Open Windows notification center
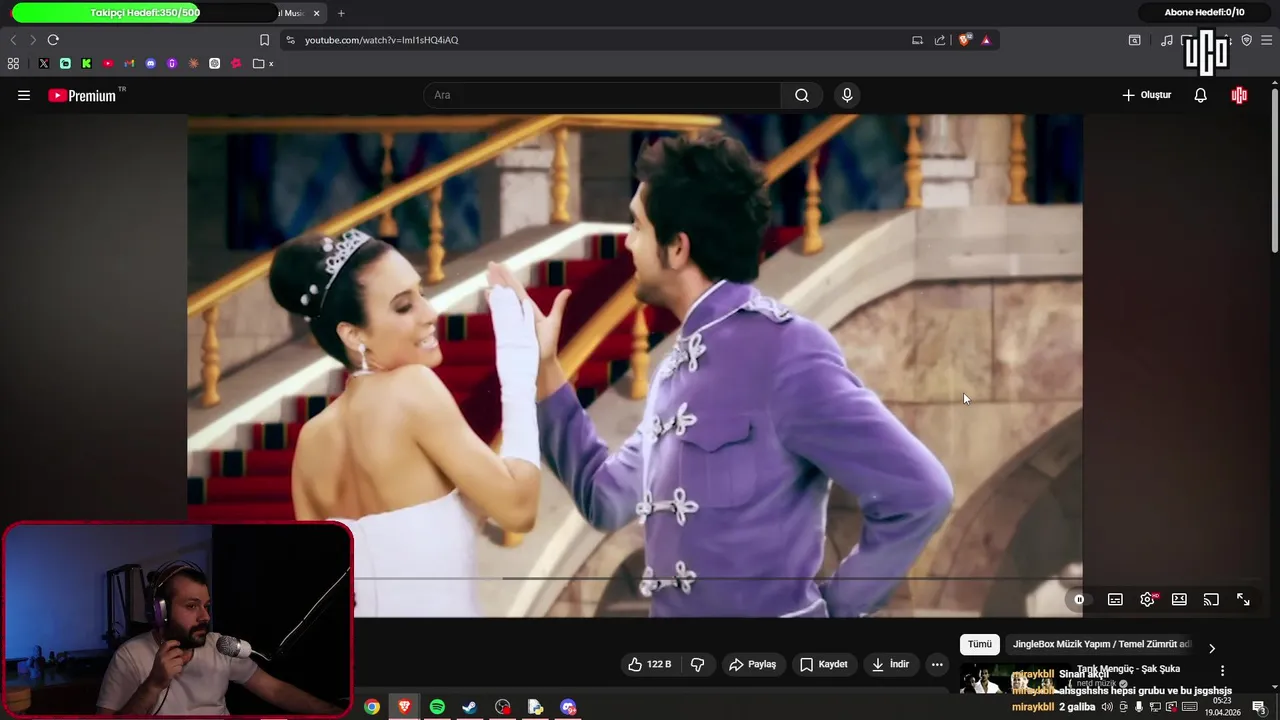The width and height of the screenshot is (1280, 720). click(1259, 707)
